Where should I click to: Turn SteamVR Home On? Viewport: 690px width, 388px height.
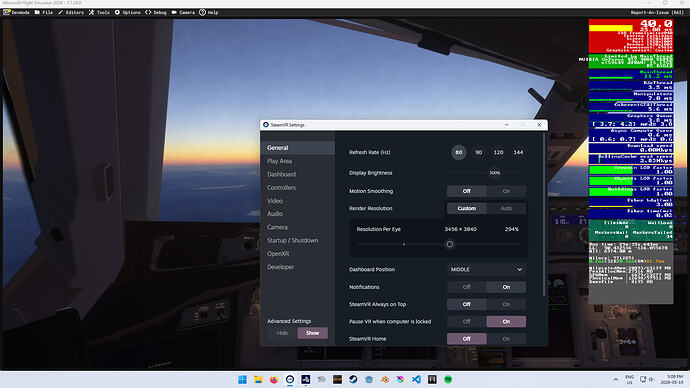tap(506, 339)
